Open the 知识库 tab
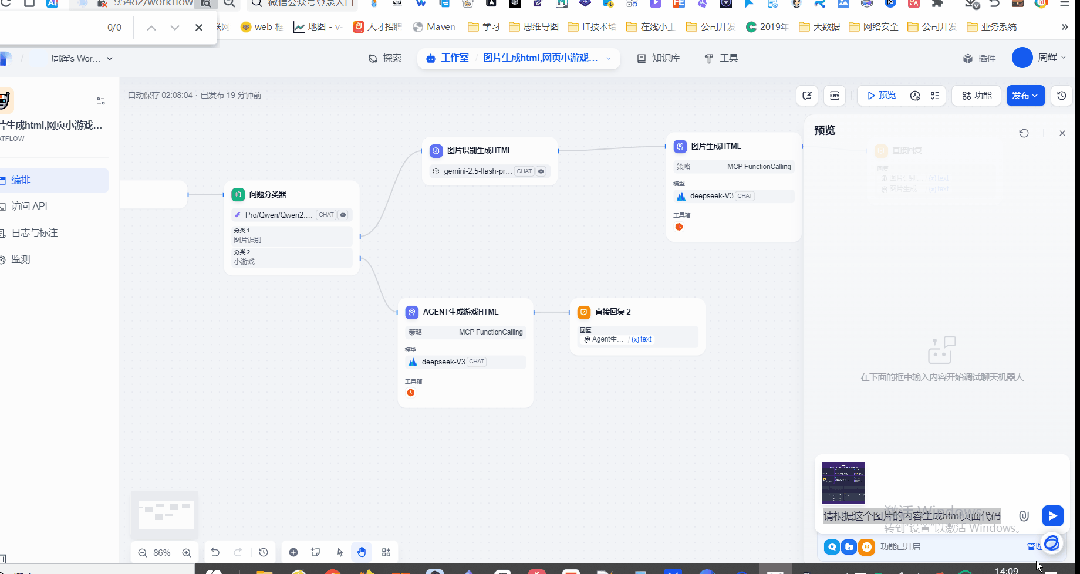 658,59
